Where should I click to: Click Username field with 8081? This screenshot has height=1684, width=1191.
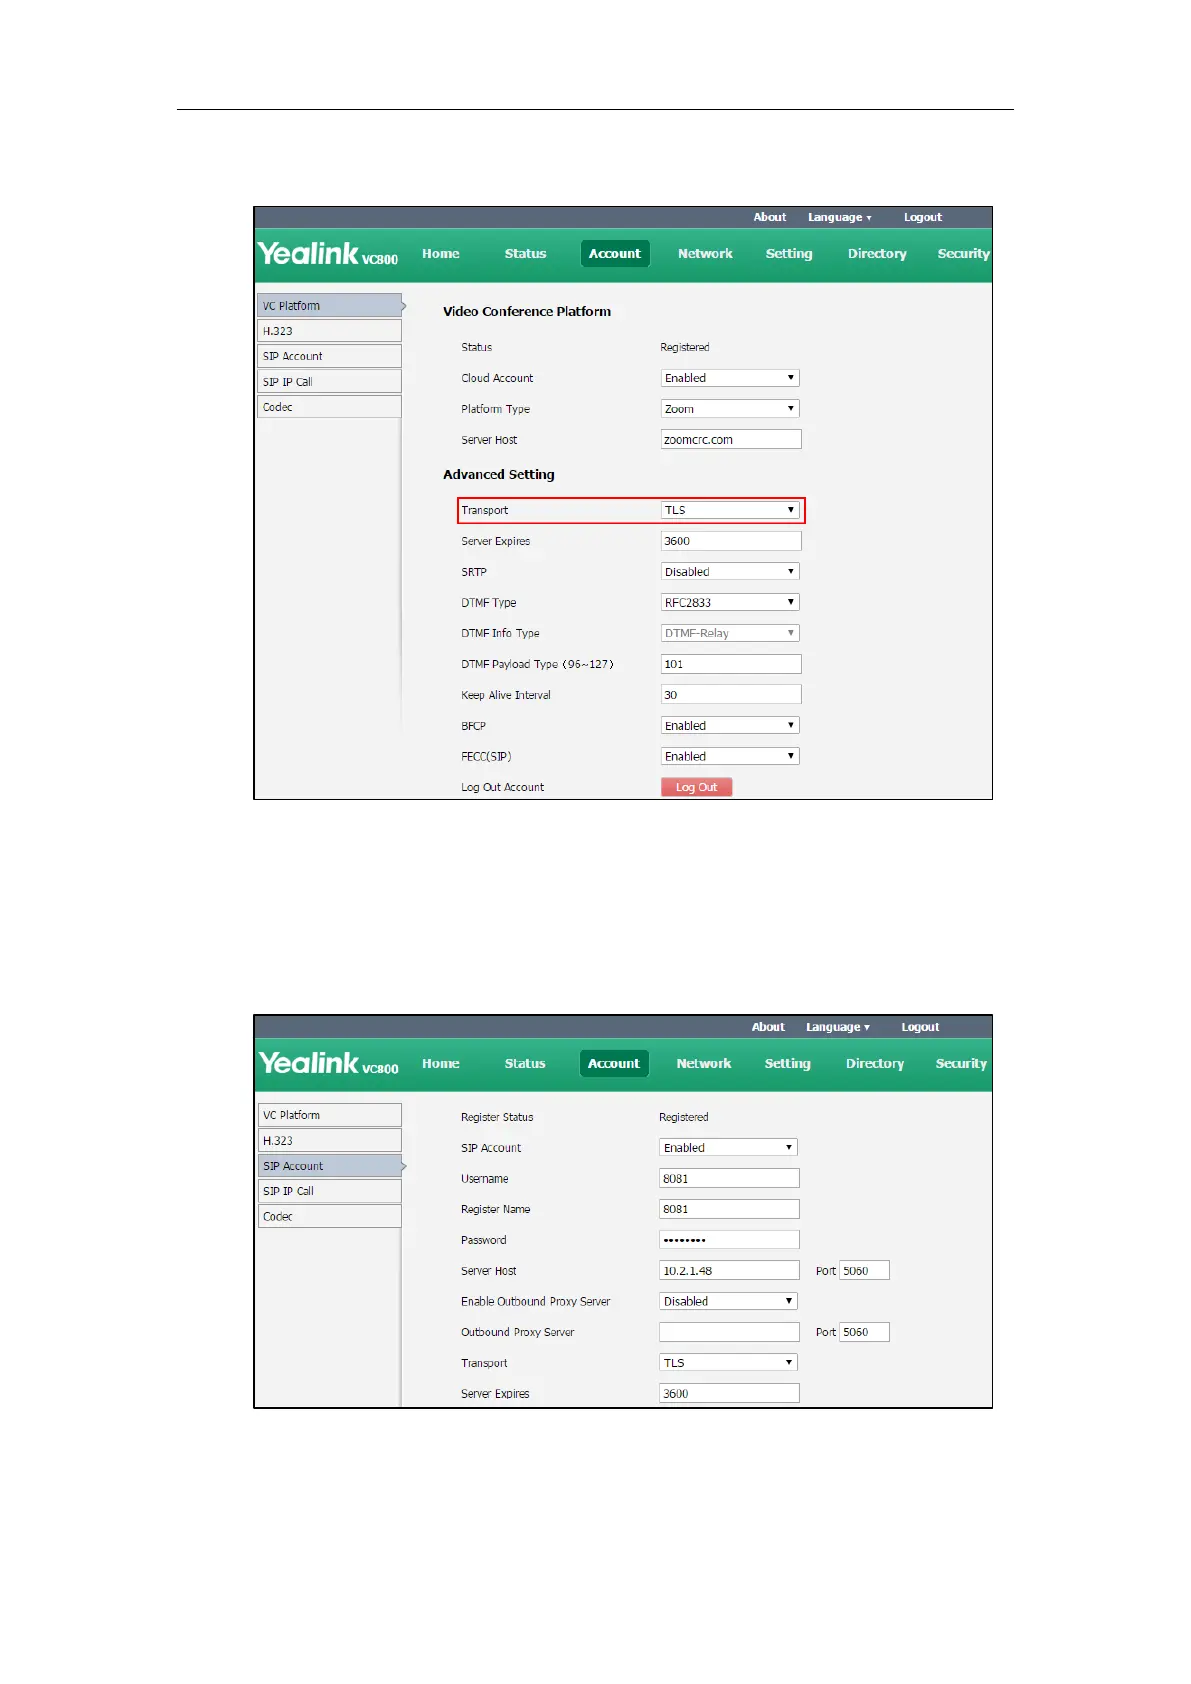[x=729, y=1179]
